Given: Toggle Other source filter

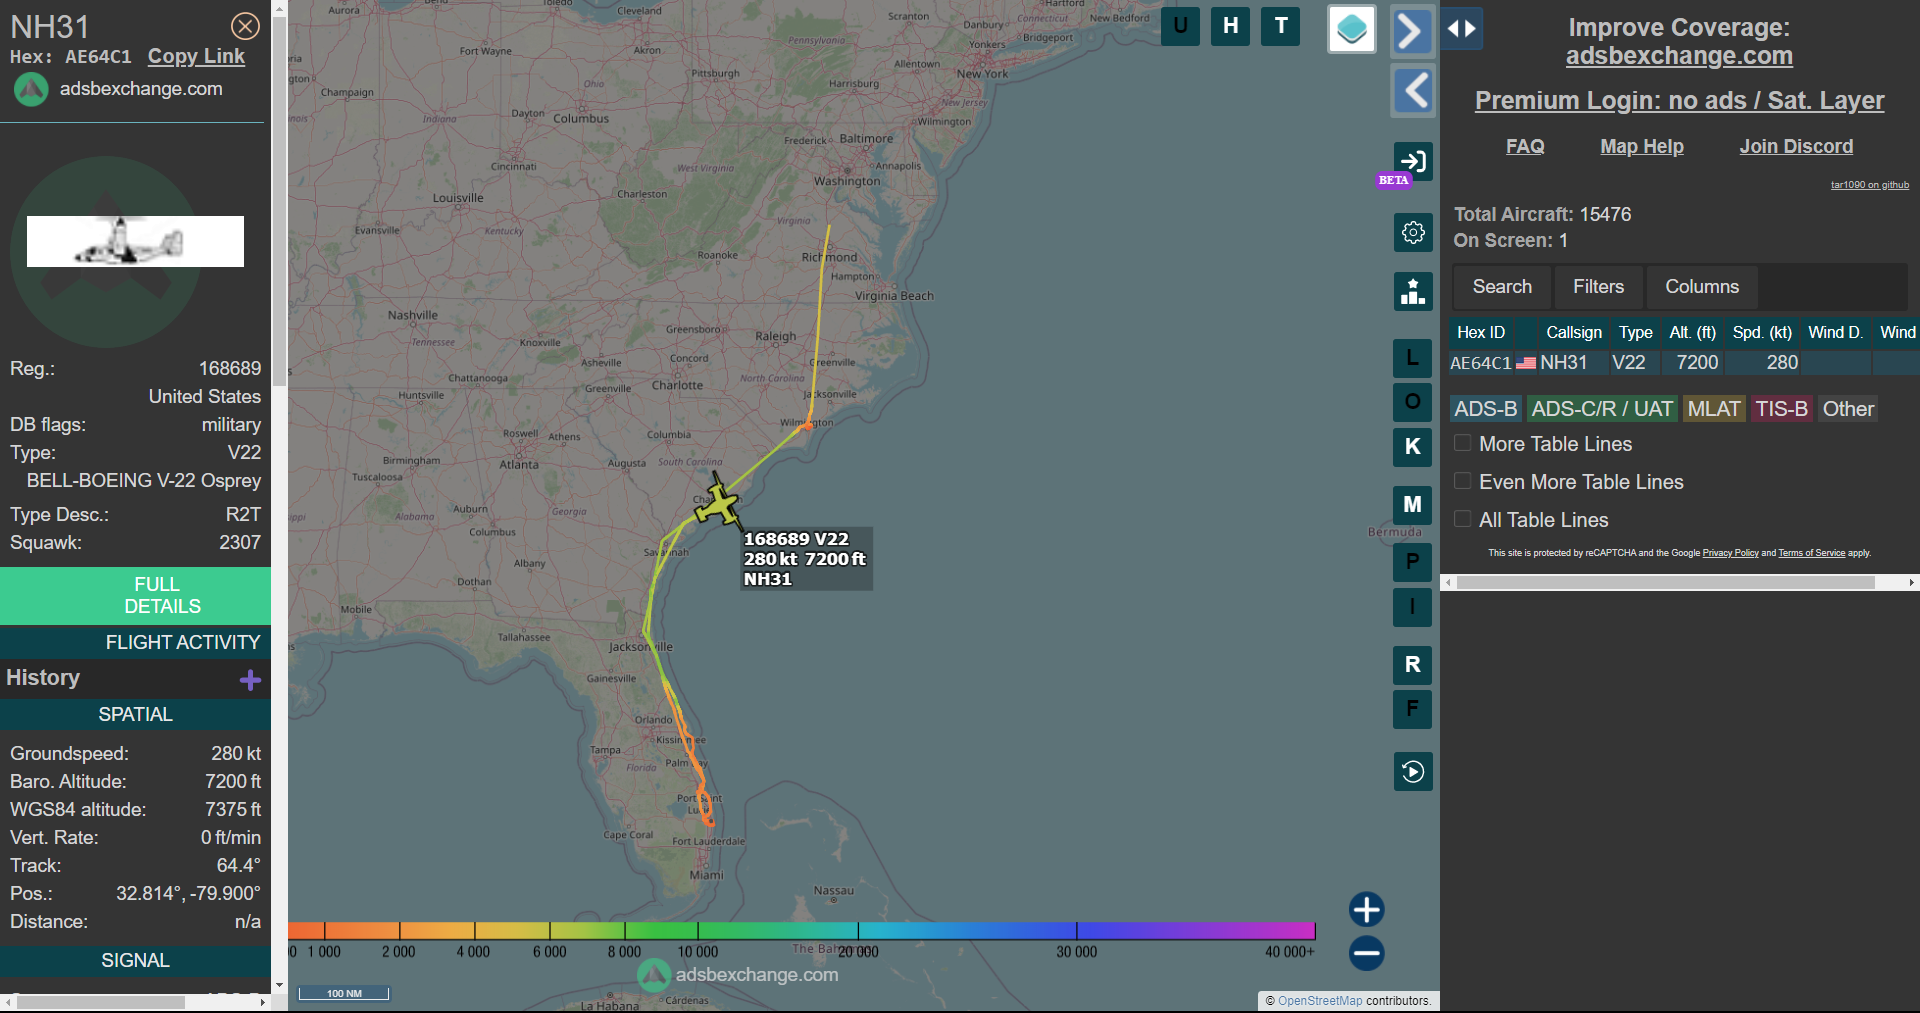Looking at the screenshot, I should [1848, 409].
